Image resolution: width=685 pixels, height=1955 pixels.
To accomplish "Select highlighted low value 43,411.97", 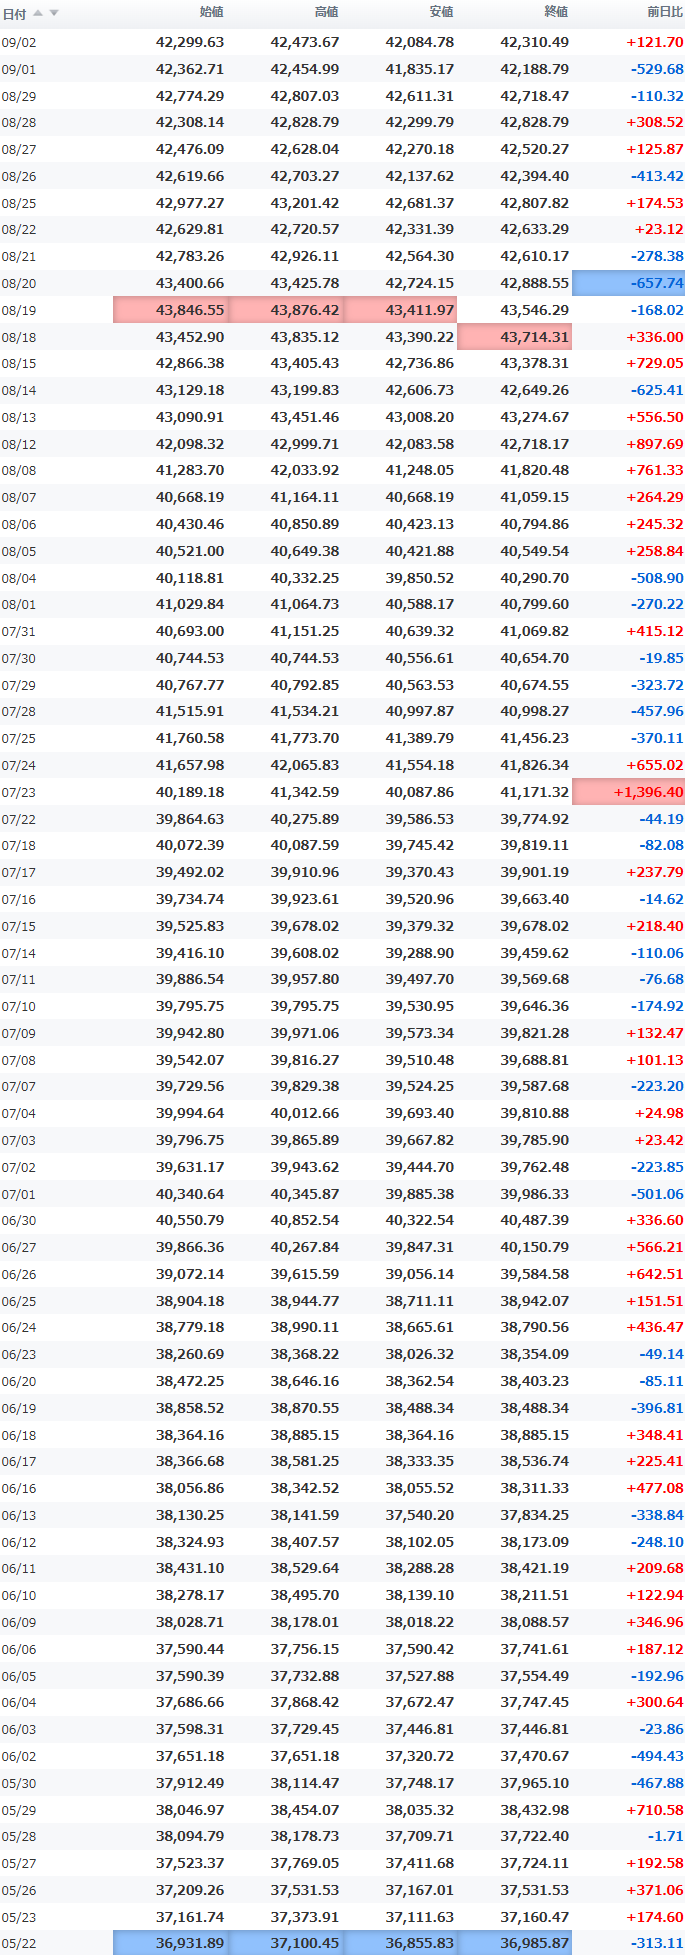I will coord(400,310).
